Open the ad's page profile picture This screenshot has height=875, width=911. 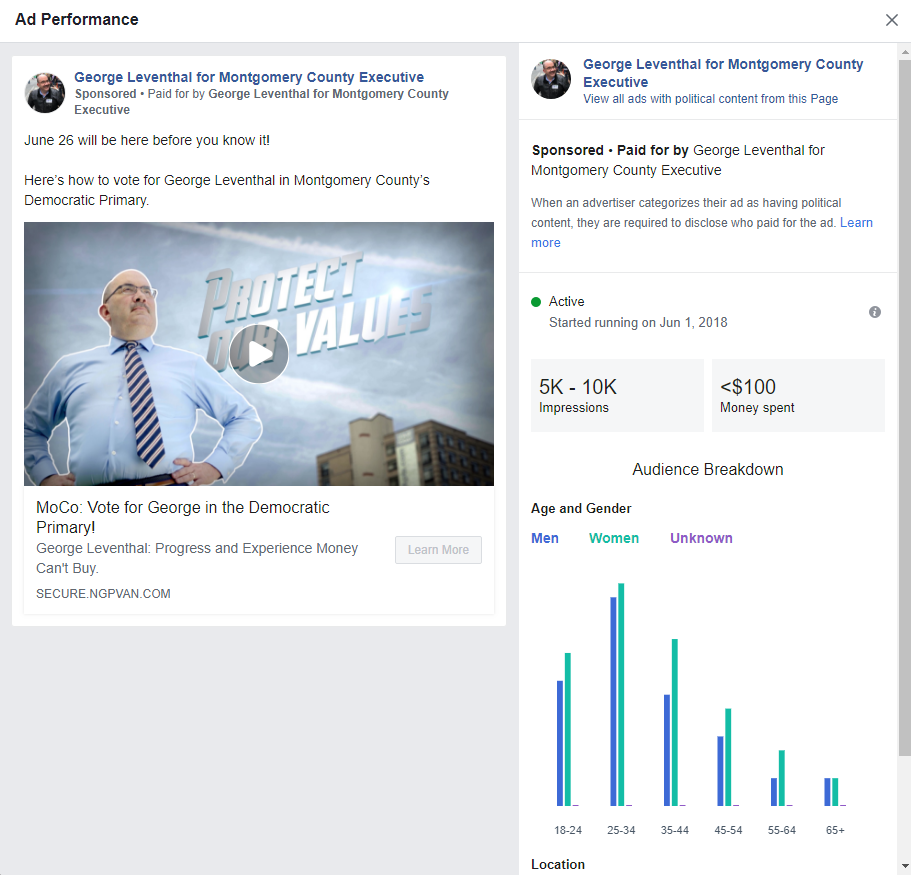(45, 93)
